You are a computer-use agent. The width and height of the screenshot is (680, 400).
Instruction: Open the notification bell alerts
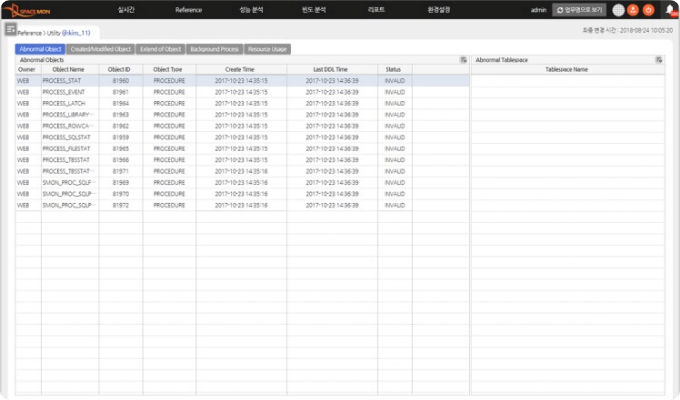669,10
